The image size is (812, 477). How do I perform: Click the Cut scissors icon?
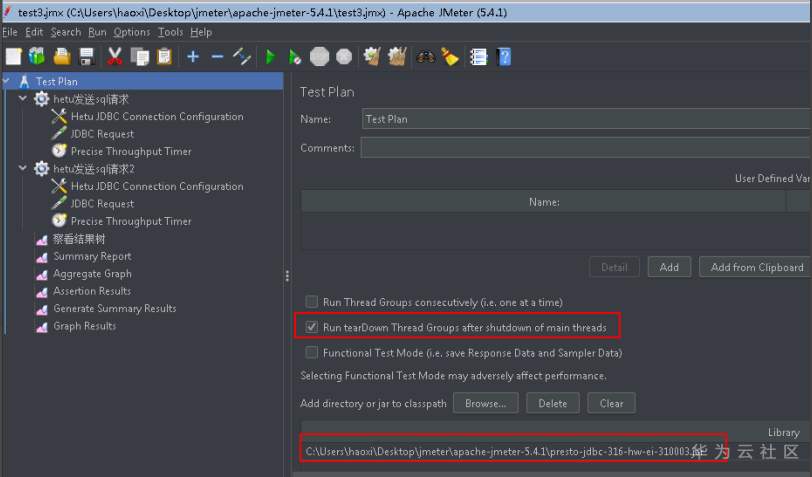[x=114, y=56]
